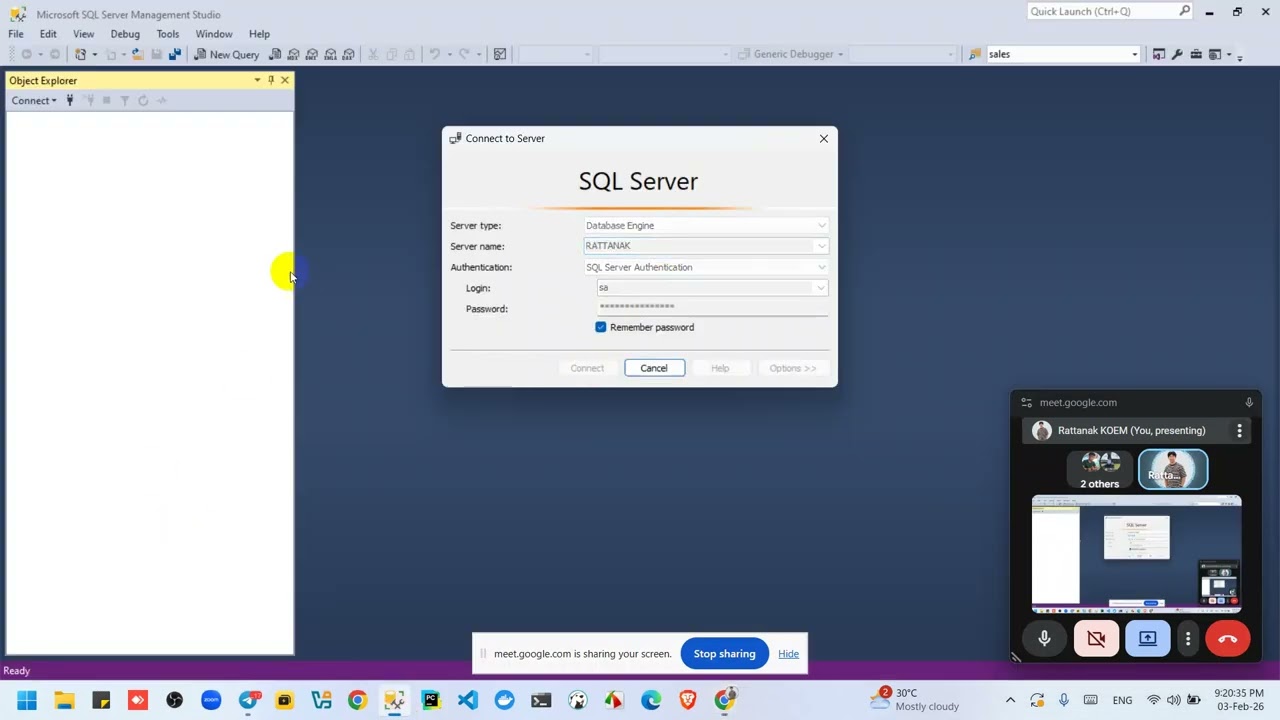Open Visual Studio Code from taskbar

click(468, 700)
